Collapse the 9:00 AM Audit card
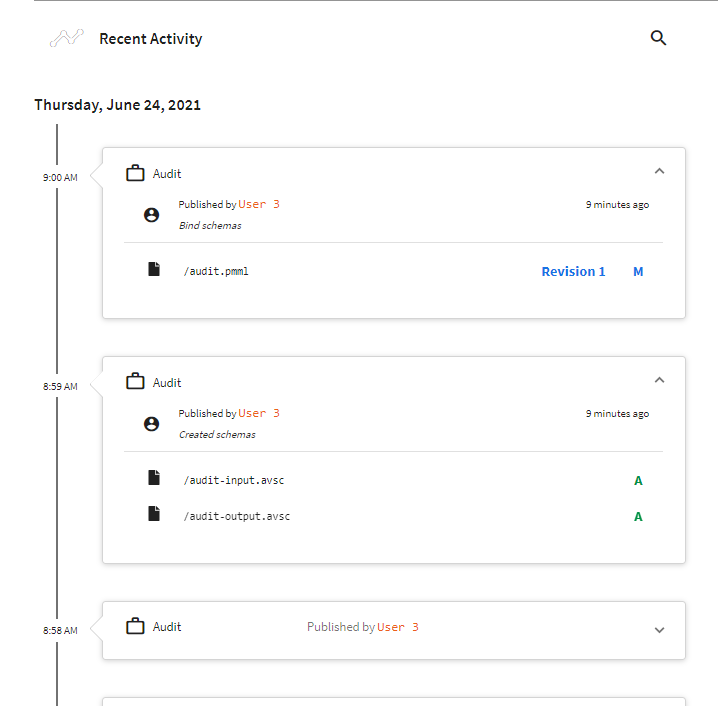Image resolution: width=718 pixels, height=706 pixels. coord(659,171)
